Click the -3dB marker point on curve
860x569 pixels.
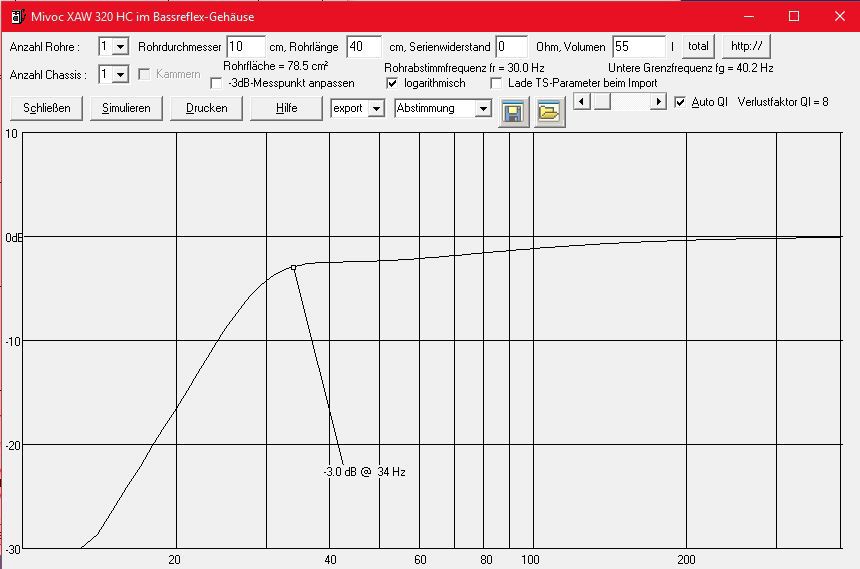tap(293, 268)
